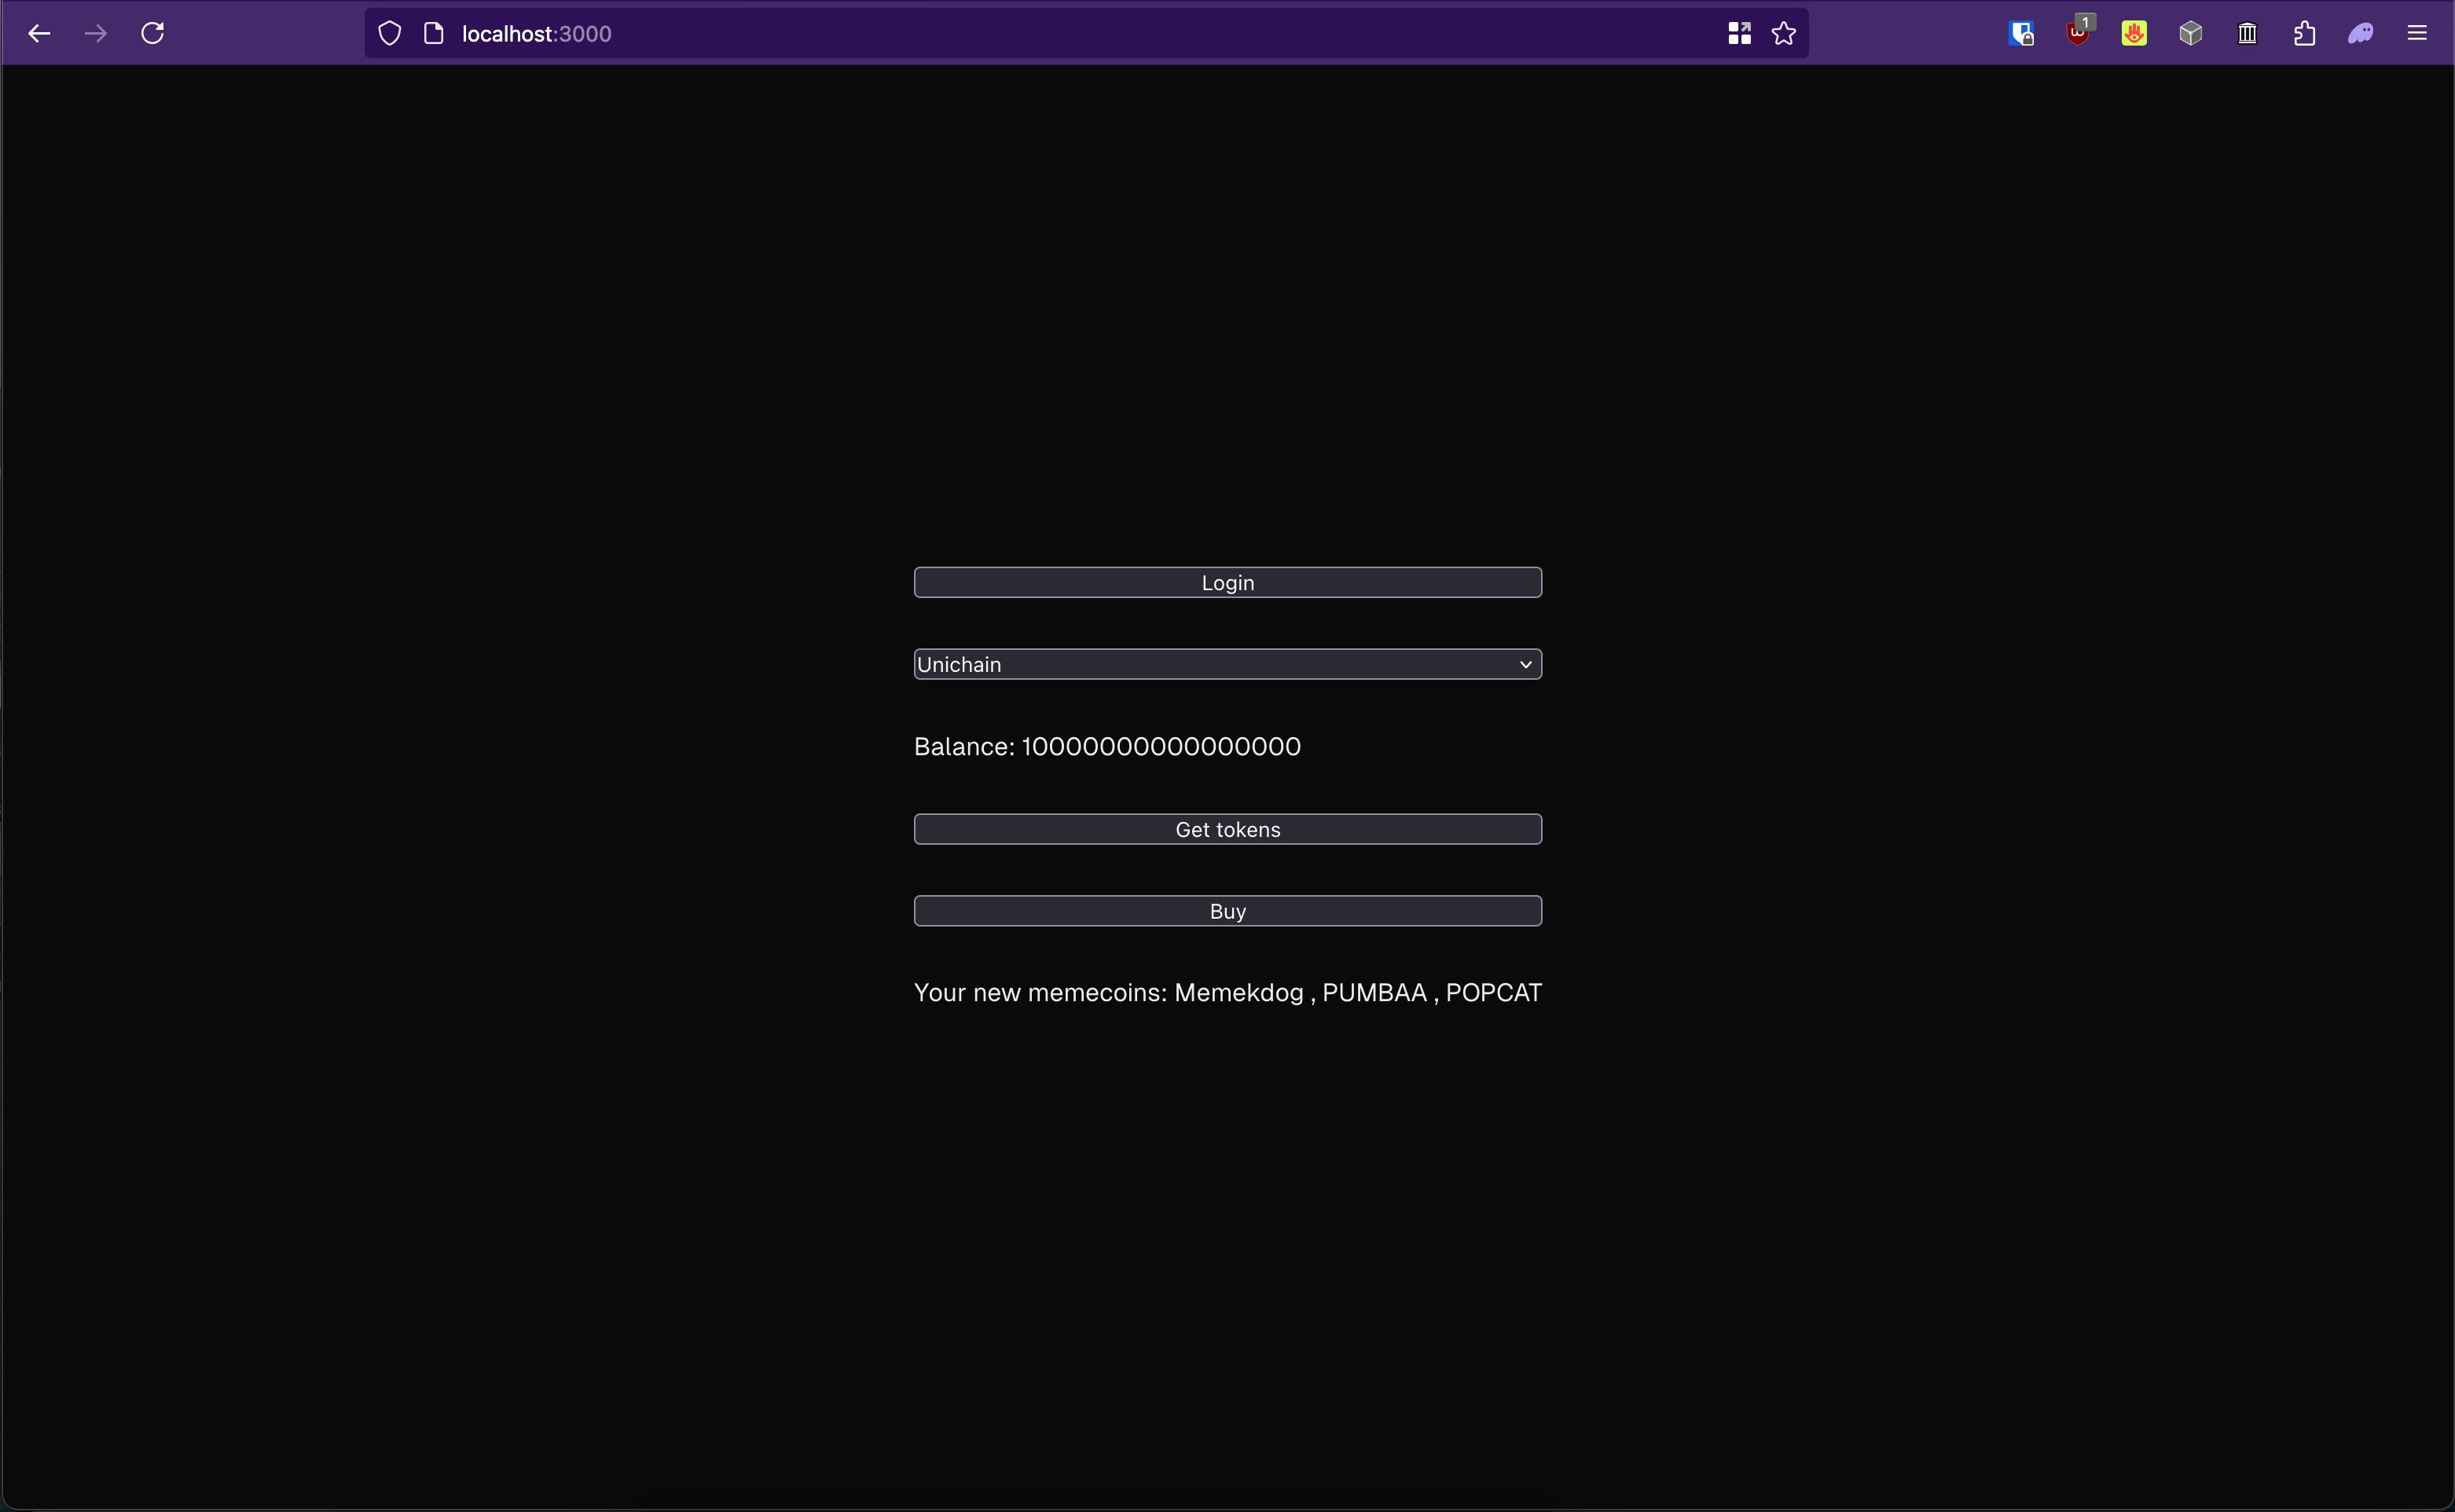This screenshot has width=2455, height=1512.
Task: Bookmark this page with the star icon
Action: pos(1784,34)
